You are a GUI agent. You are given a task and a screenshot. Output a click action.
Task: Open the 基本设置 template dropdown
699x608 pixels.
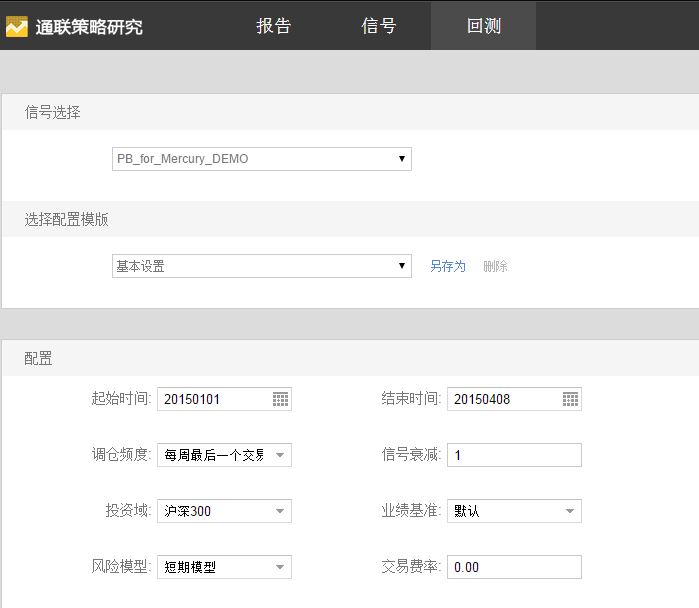click(261, 266)
